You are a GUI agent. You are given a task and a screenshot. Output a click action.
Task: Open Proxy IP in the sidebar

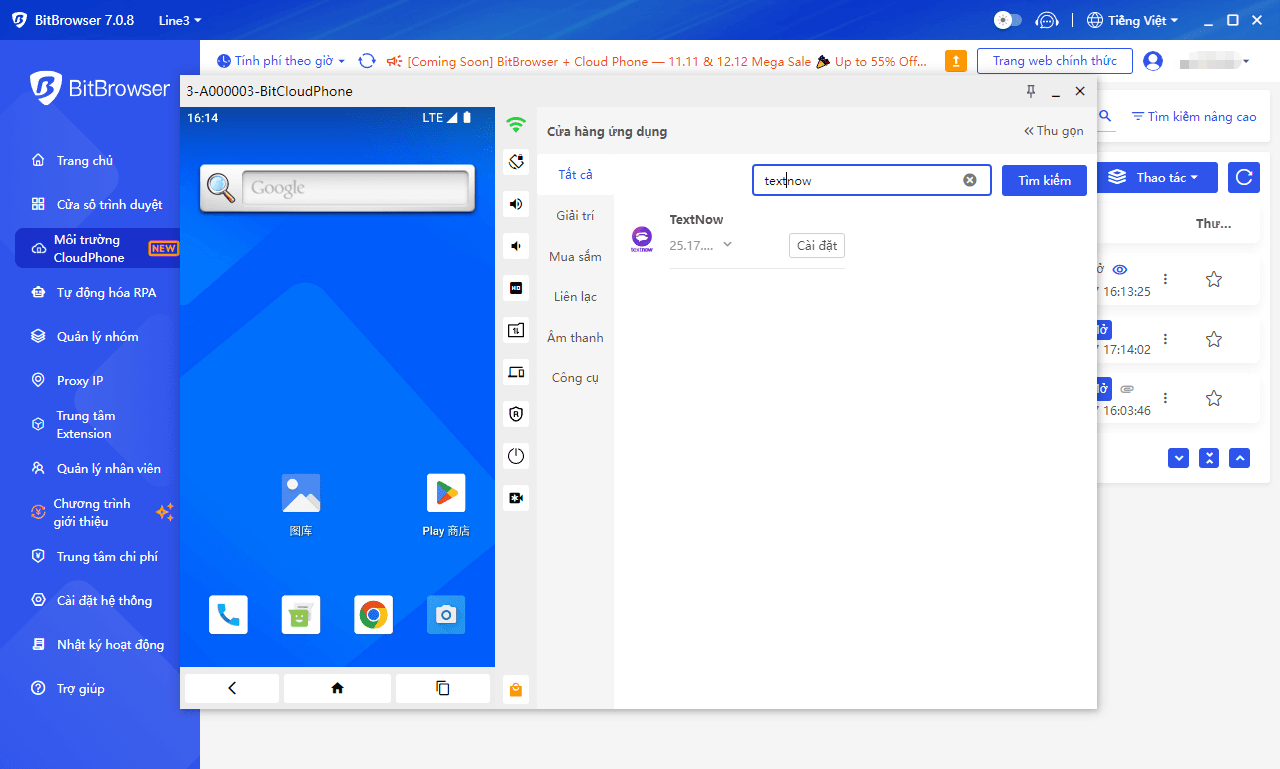(x=80, y=381)
